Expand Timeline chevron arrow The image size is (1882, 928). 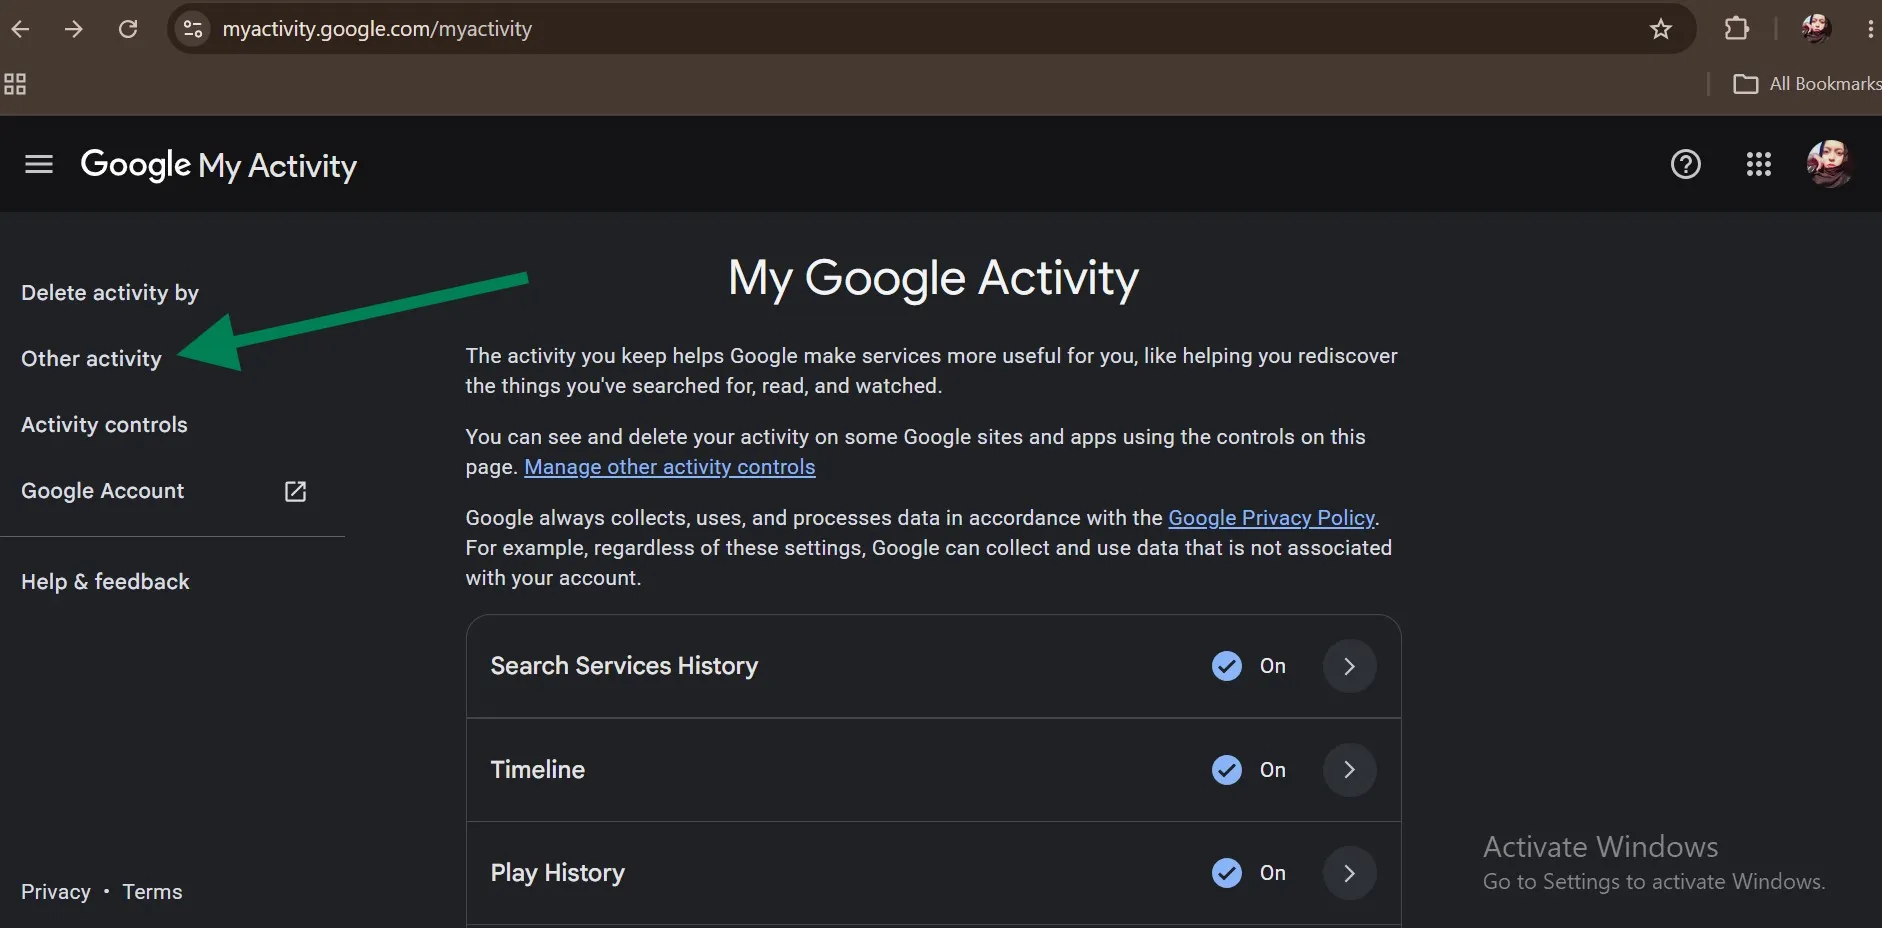click(1349, 770)
